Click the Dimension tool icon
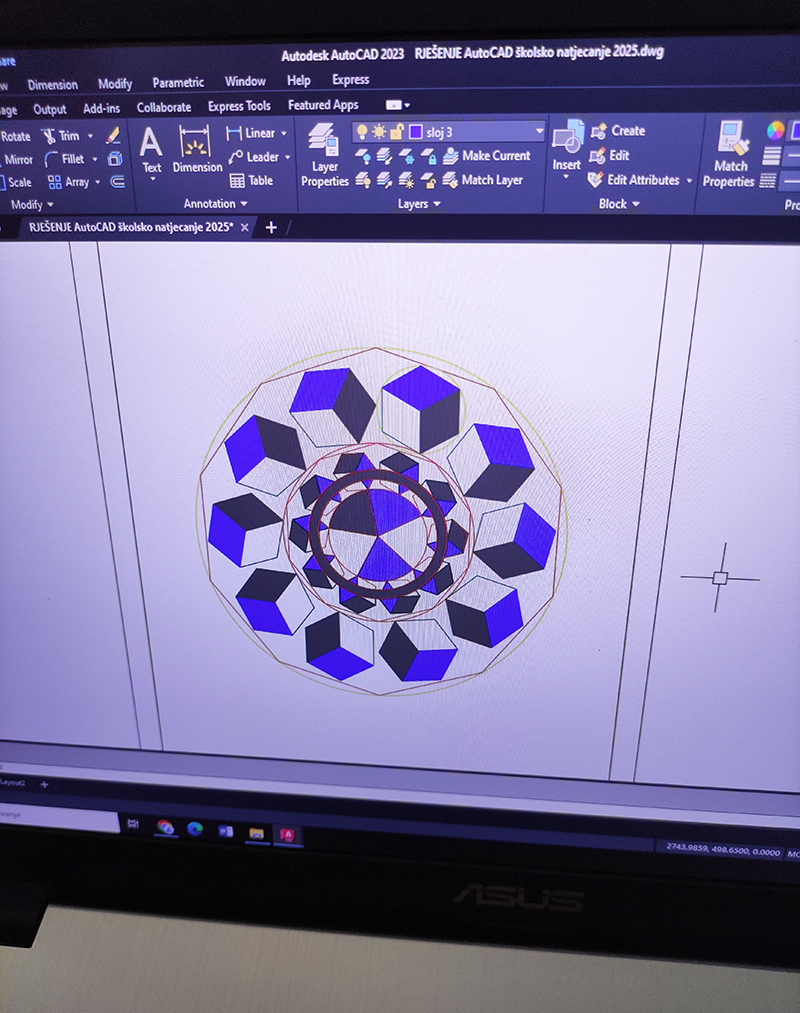Image resolution: width=800 pixels, height=1013 pixels. click(x=196, y=148)
